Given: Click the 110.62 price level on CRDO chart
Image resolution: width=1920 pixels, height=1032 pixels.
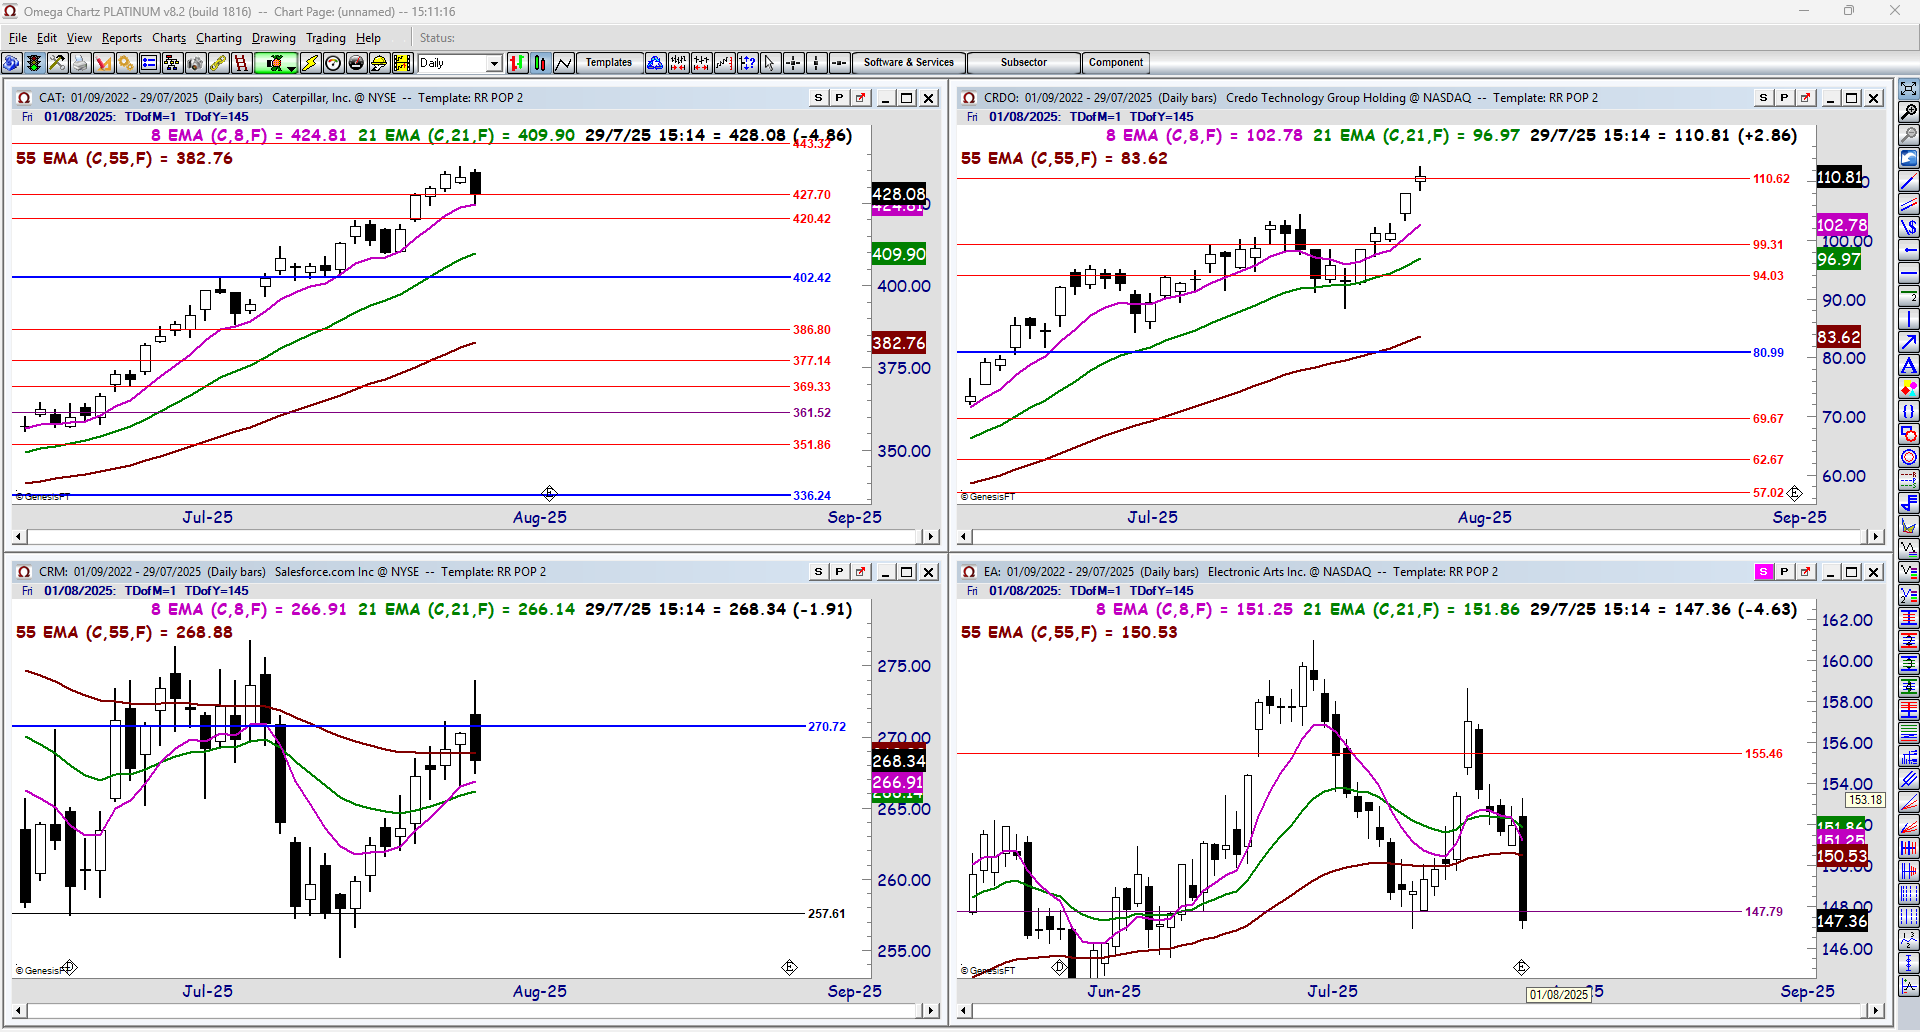Looking at the screenshot, I should [x=1771, y=179].
